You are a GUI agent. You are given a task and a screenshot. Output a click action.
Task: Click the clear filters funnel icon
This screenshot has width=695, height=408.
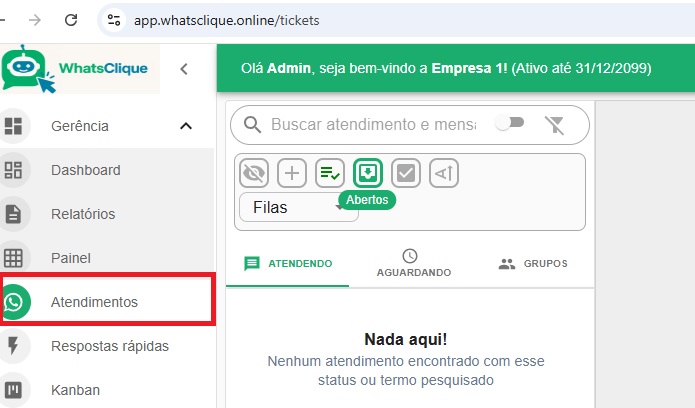554,125
